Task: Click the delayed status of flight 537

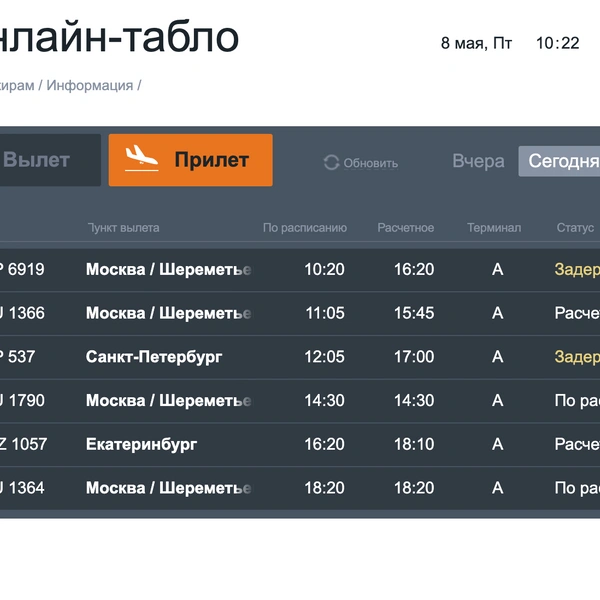Action: (577, 357)
